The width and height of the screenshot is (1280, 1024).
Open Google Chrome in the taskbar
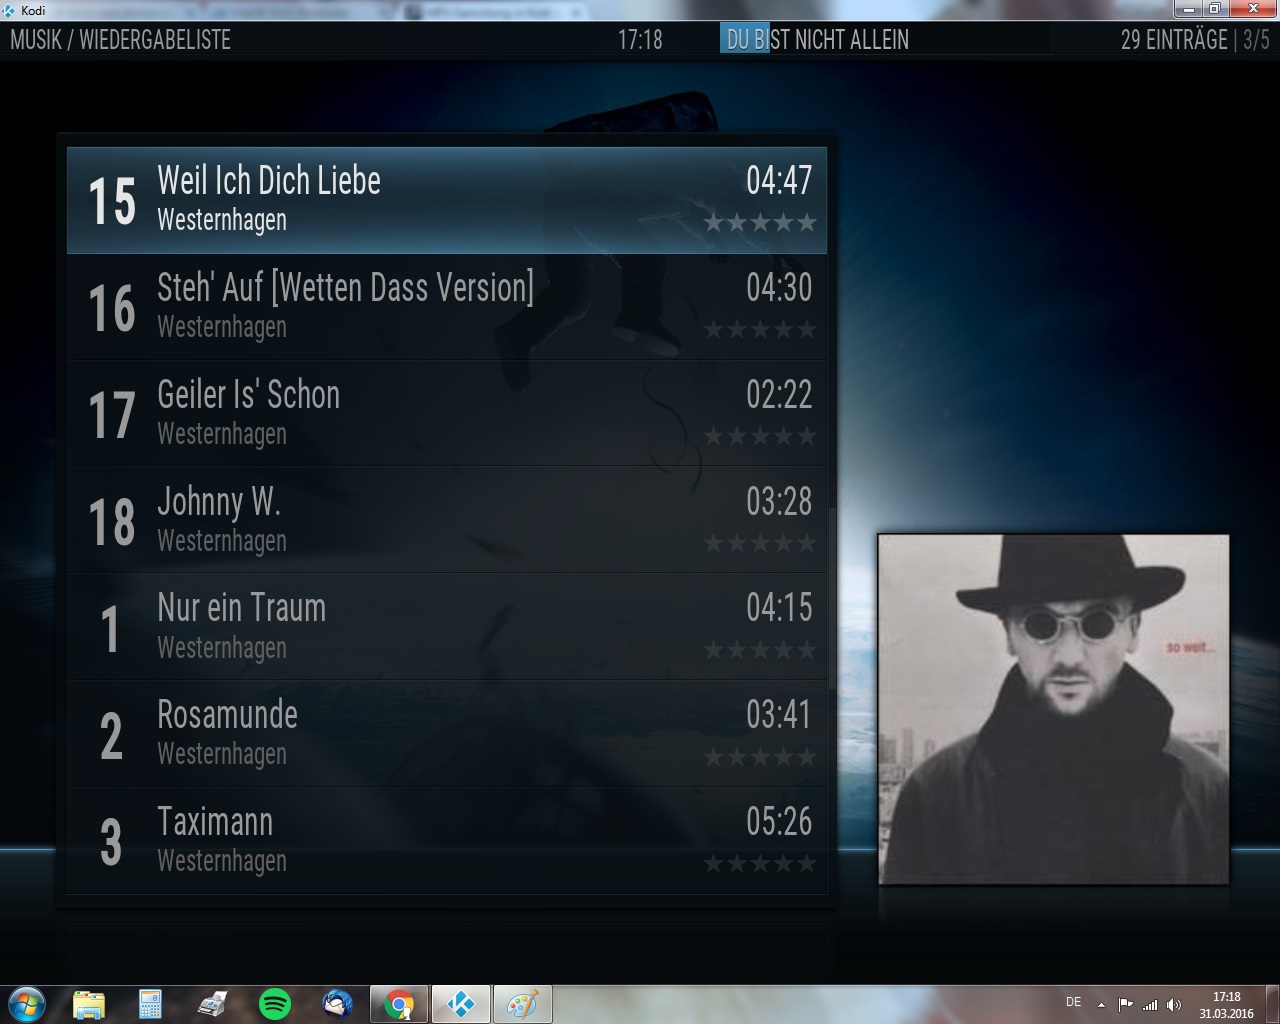399,1003
